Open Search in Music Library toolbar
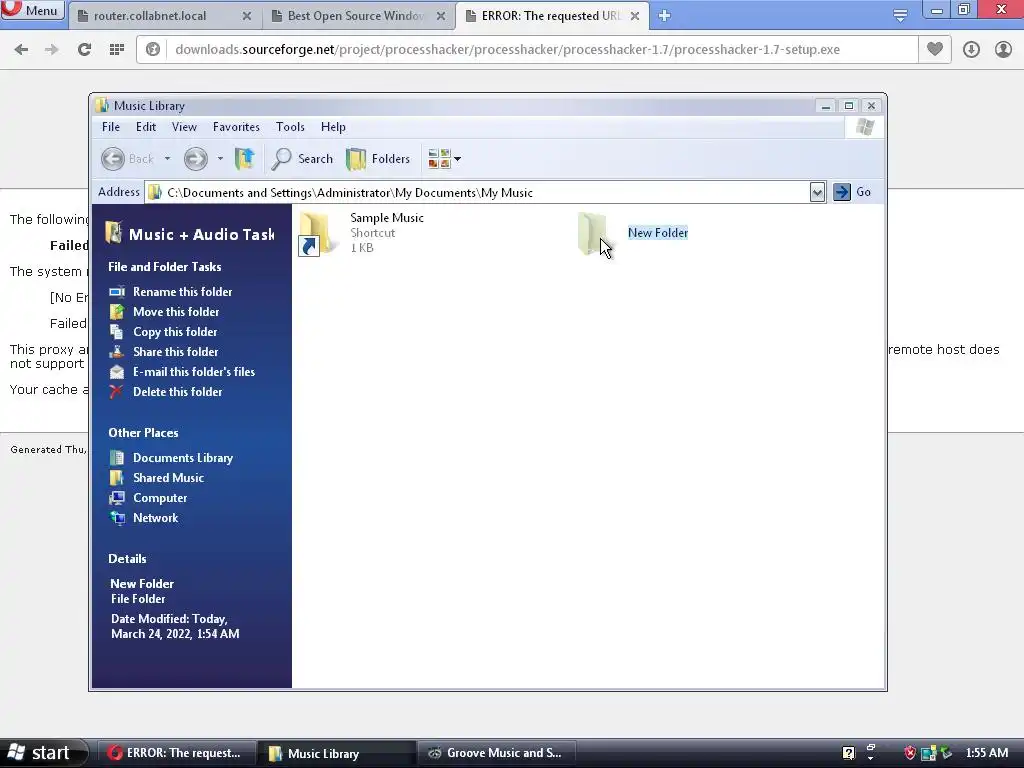The height and width of the screenshot is (768, 1024). (302, 159)
